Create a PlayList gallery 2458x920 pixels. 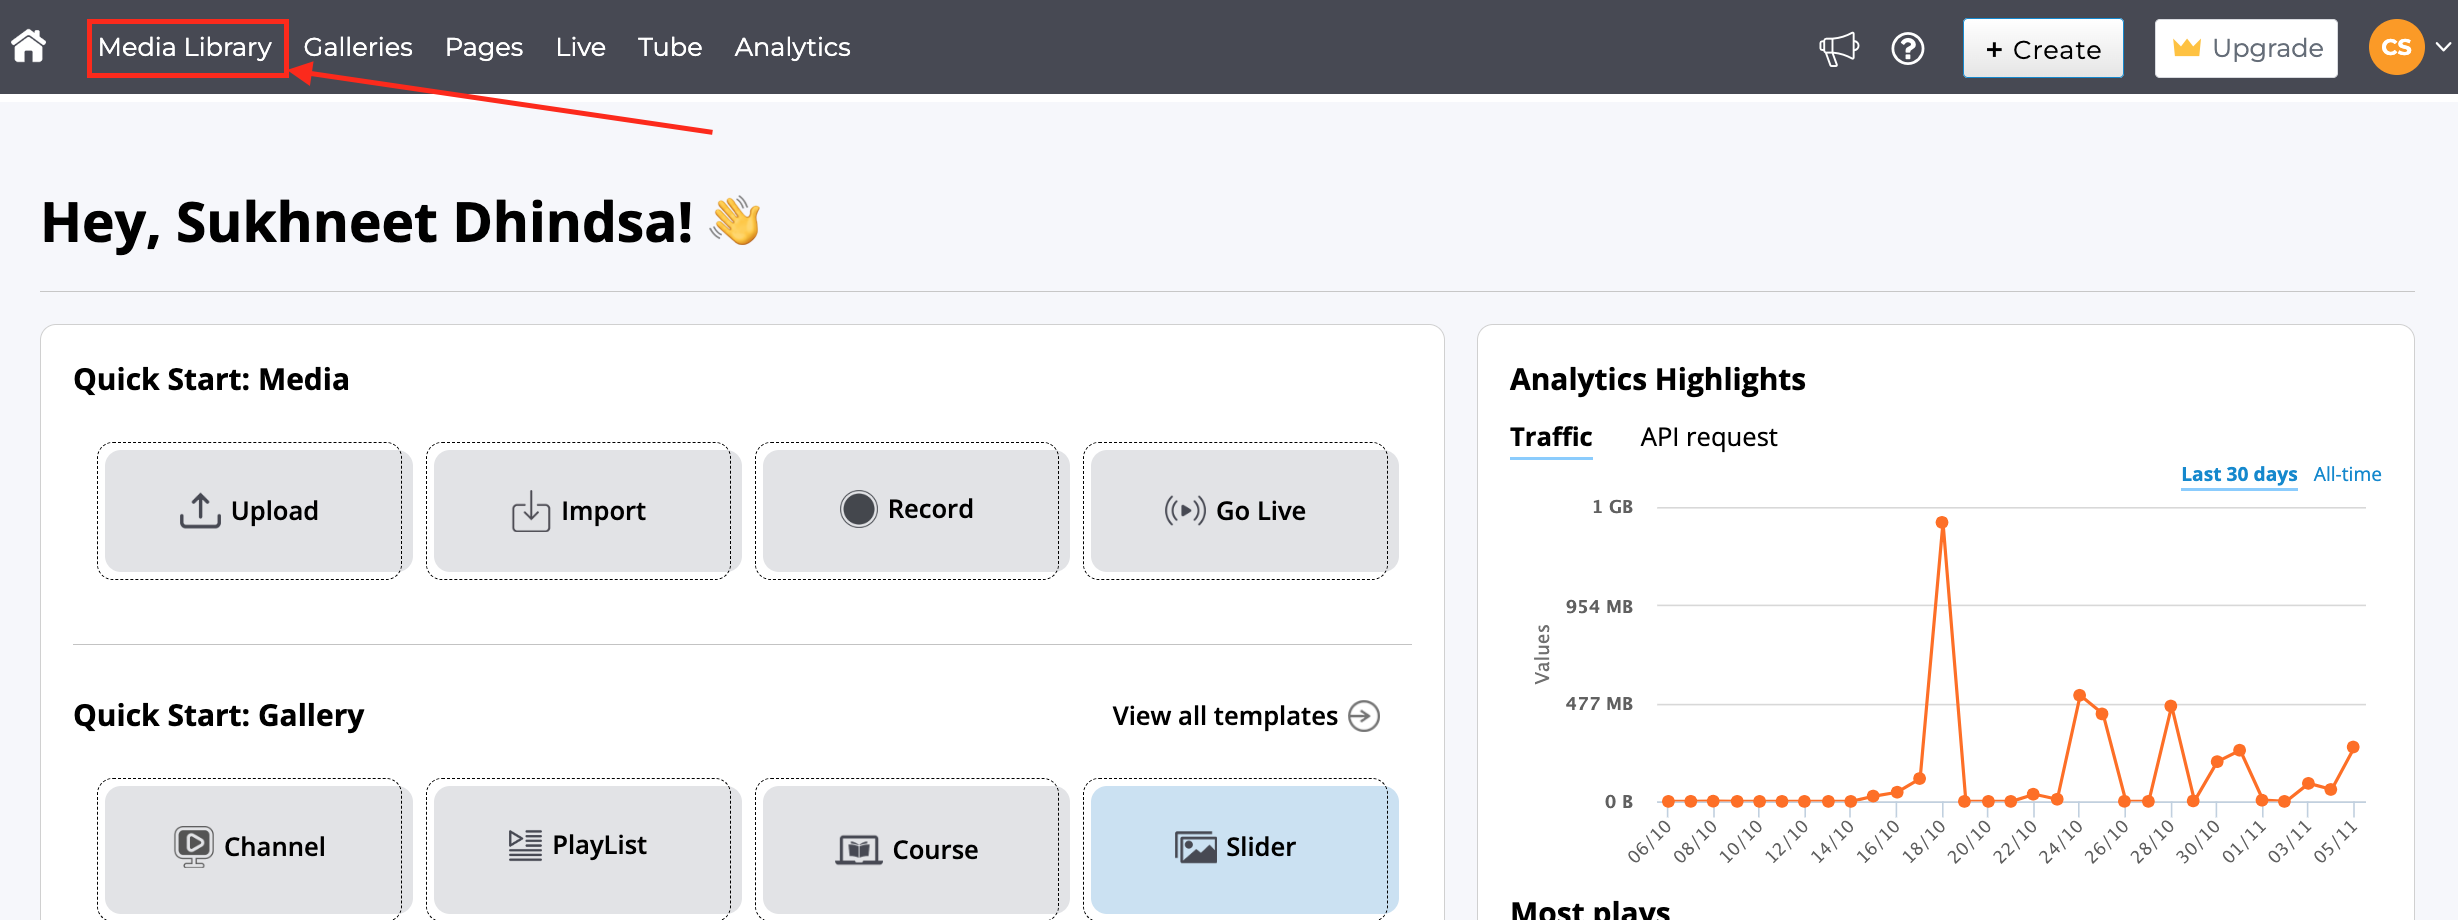click(579, 846)
